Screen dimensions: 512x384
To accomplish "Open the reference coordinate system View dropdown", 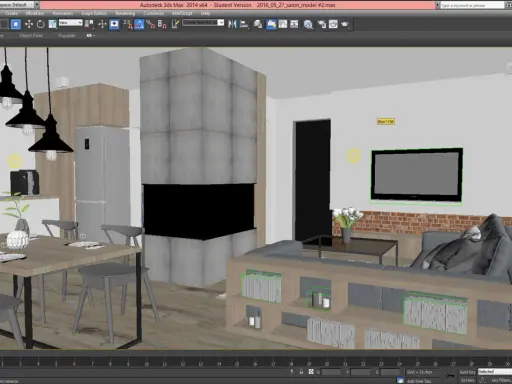I will (x=71, y=23).
